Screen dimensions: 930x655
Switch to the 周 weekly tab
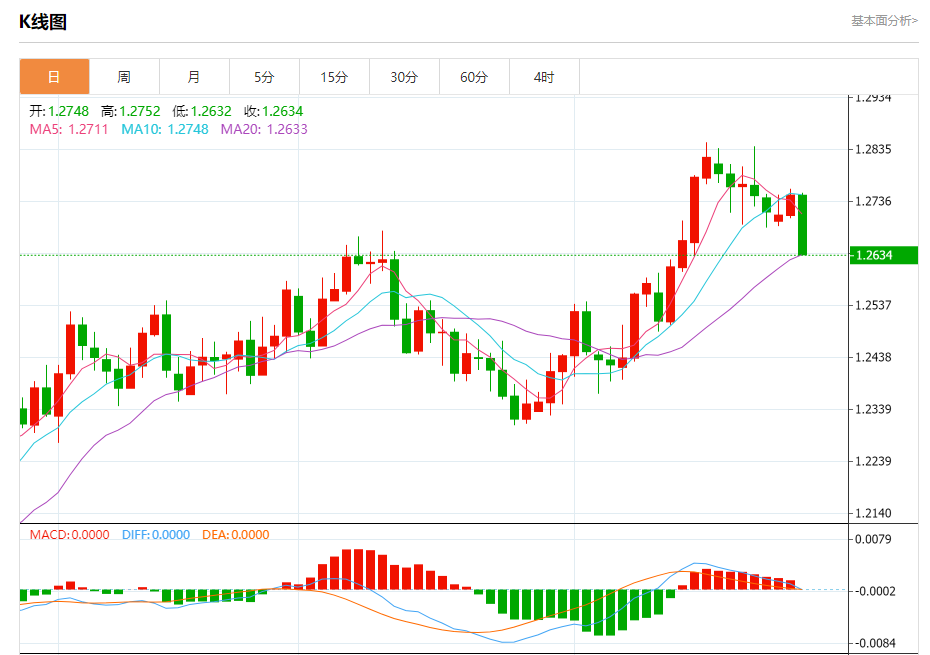point(124,77)
